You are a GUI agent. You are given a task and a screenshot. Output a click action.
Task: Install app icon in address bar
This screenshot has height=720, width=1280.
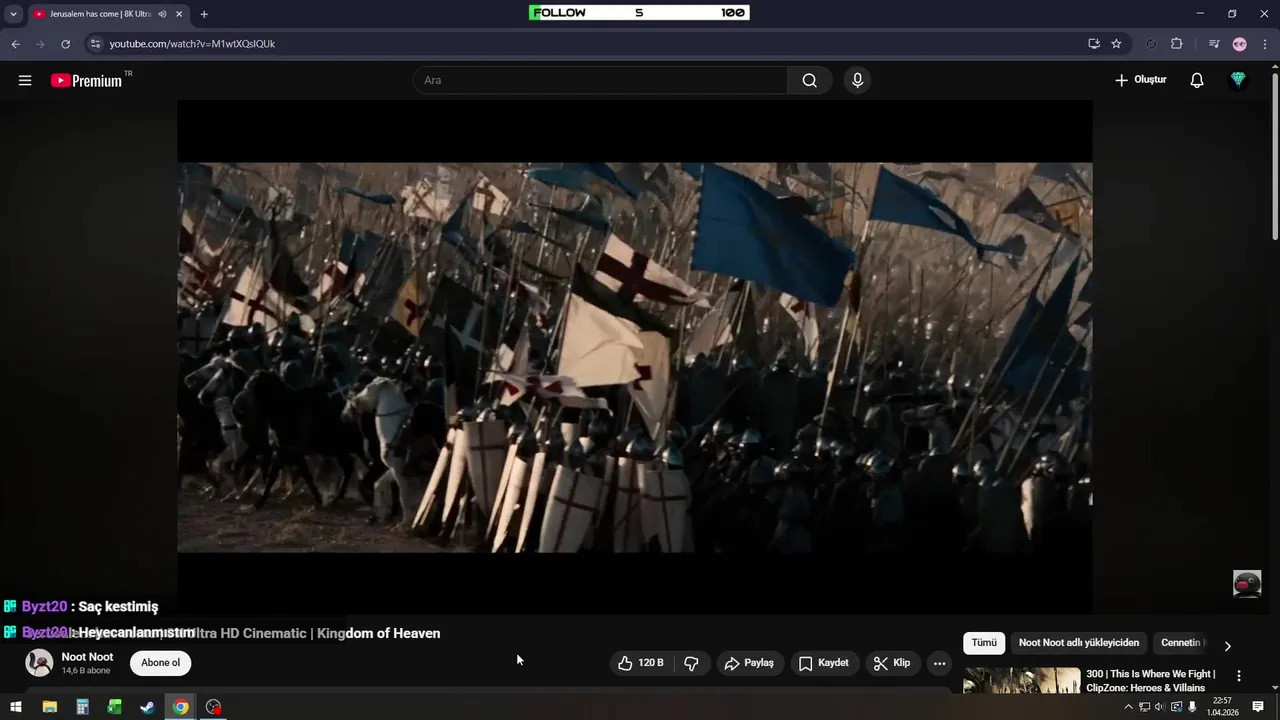[x=1093, y=44]
